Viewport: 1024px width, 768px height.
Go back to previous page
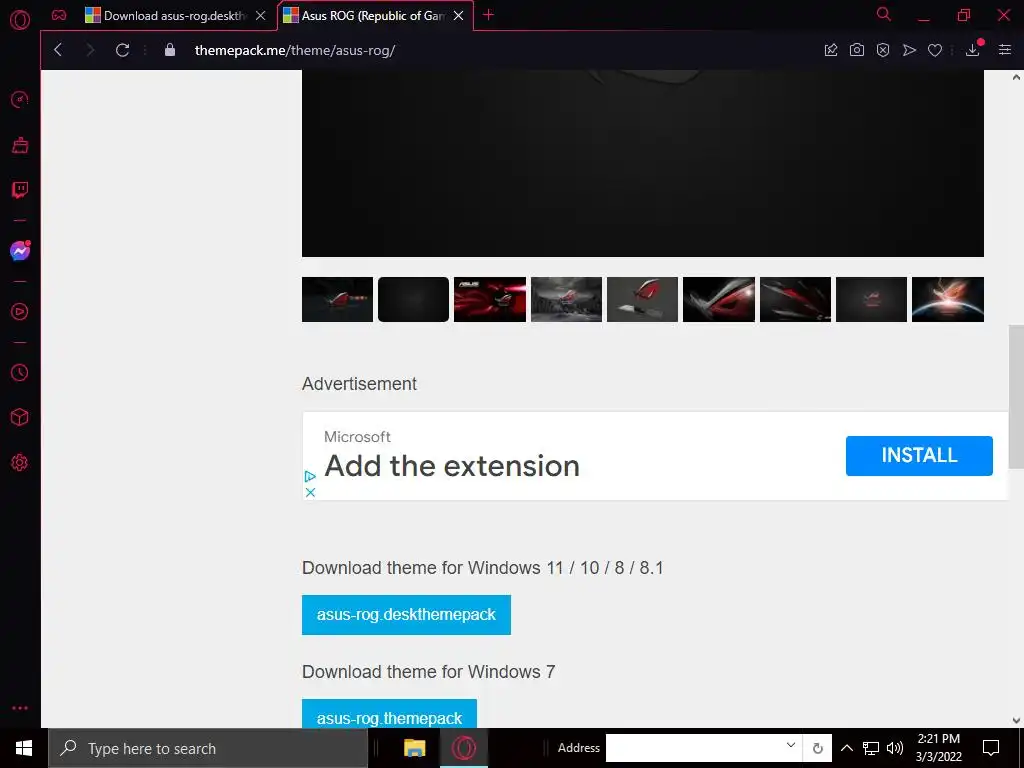(58, 50)
